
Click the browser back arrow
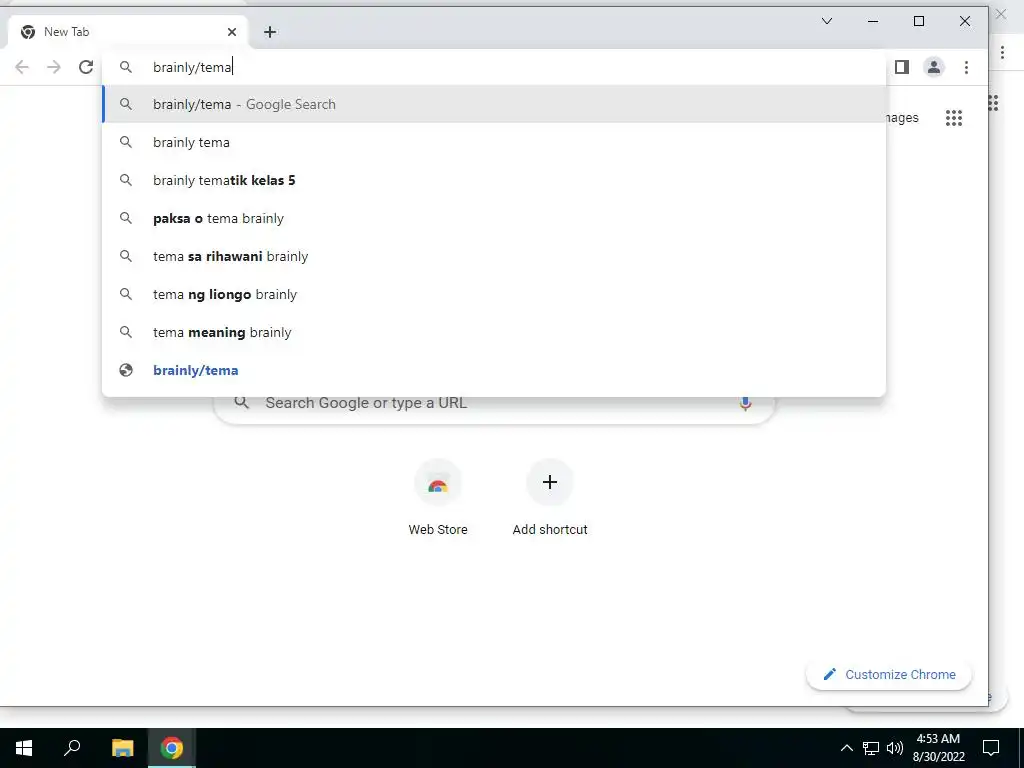coord(22,67)
